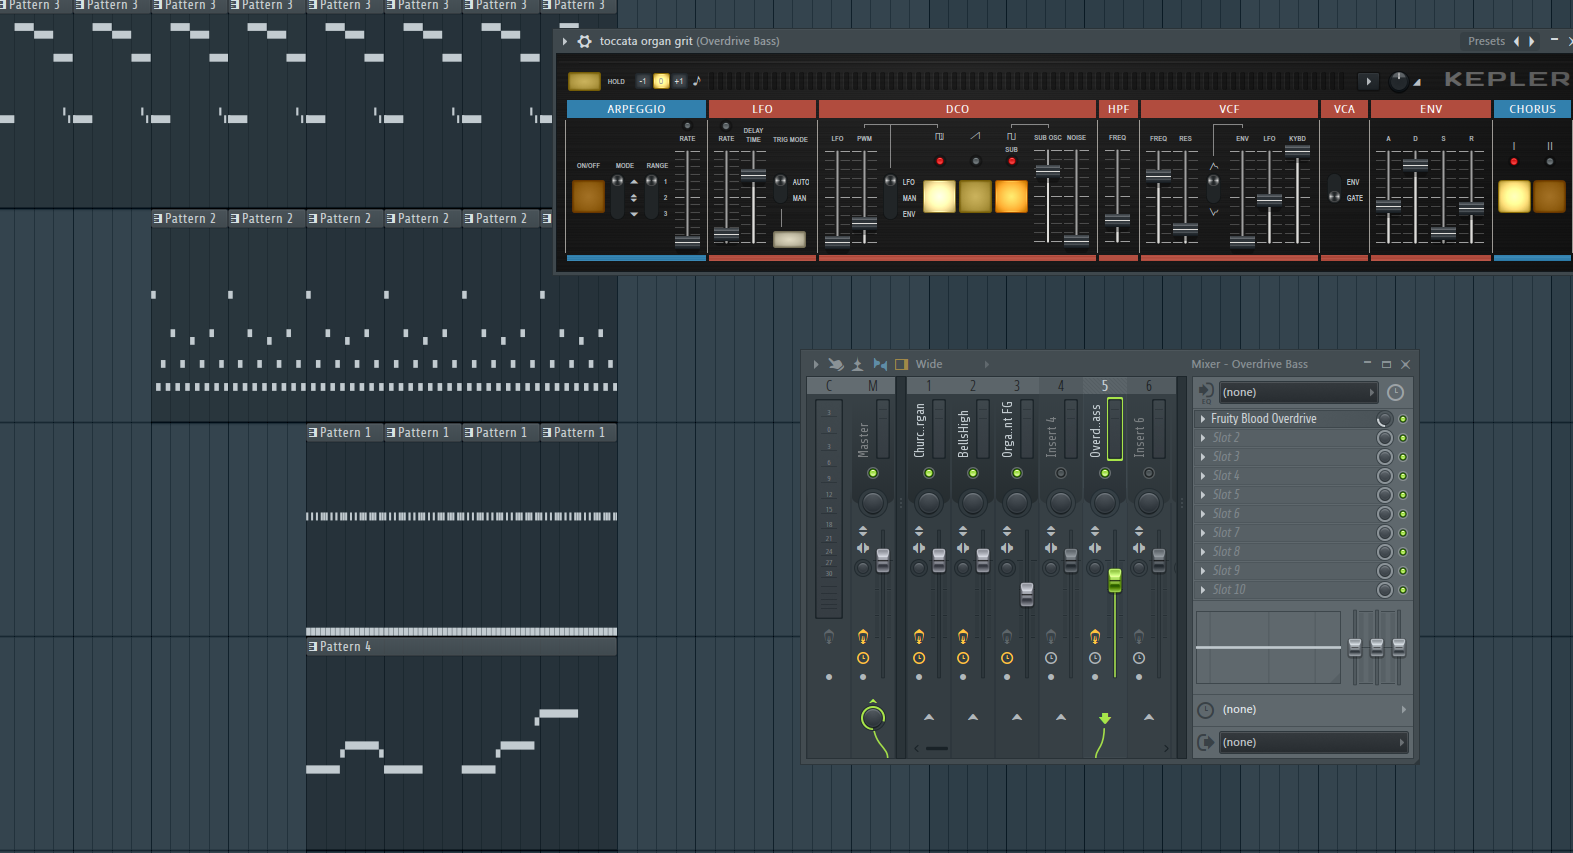Set octave shift to -1
1573x853 pixels.
click(643, 81)
